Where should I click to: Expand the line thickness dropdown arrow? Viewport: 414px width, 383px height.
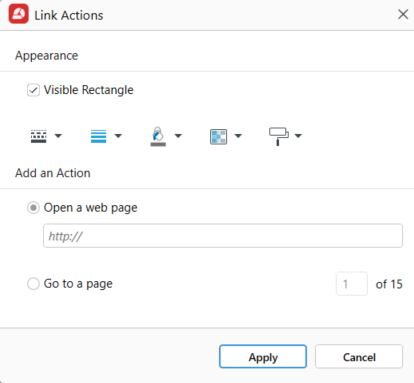118,136
